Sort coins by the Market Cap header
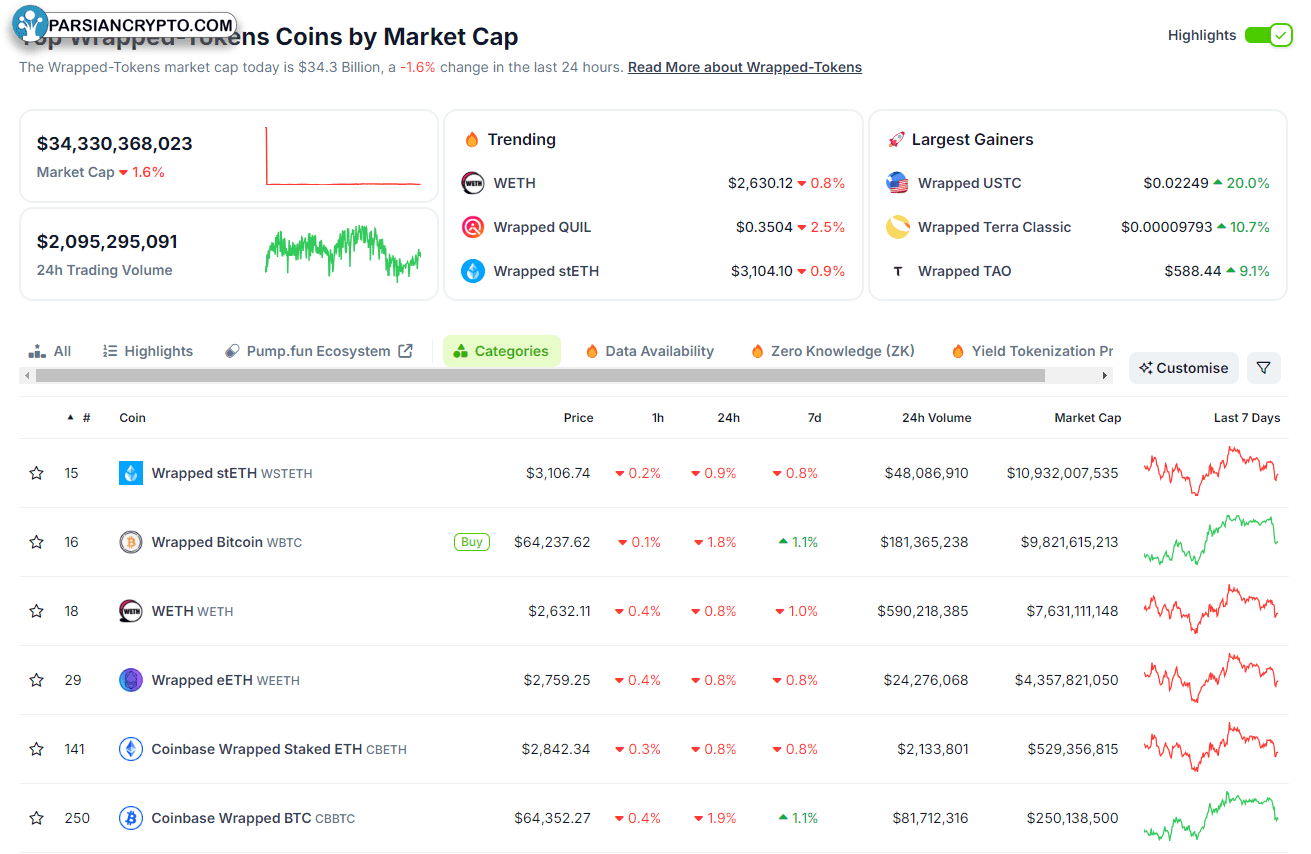 [1087, 418]
